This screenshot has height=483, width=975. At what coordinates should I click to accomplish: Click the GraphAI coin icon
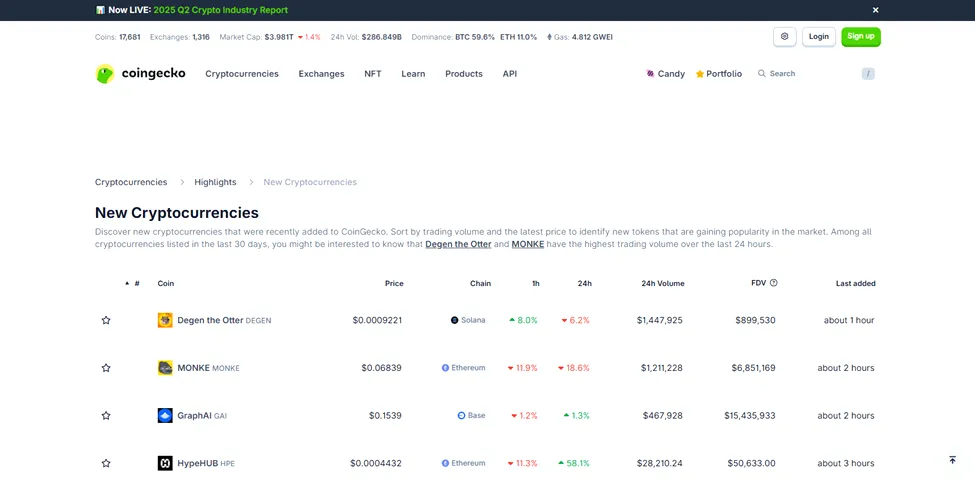[x=165, y=415]
